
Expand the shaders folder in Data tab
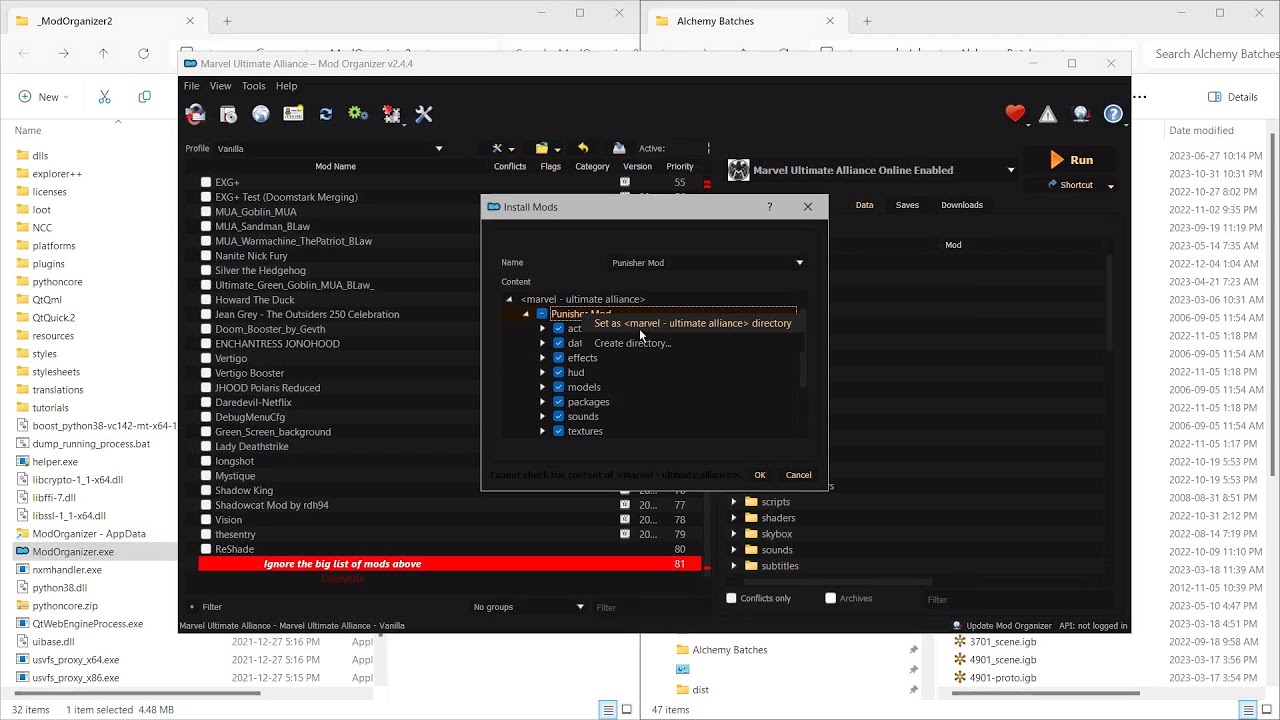point(734,518)
